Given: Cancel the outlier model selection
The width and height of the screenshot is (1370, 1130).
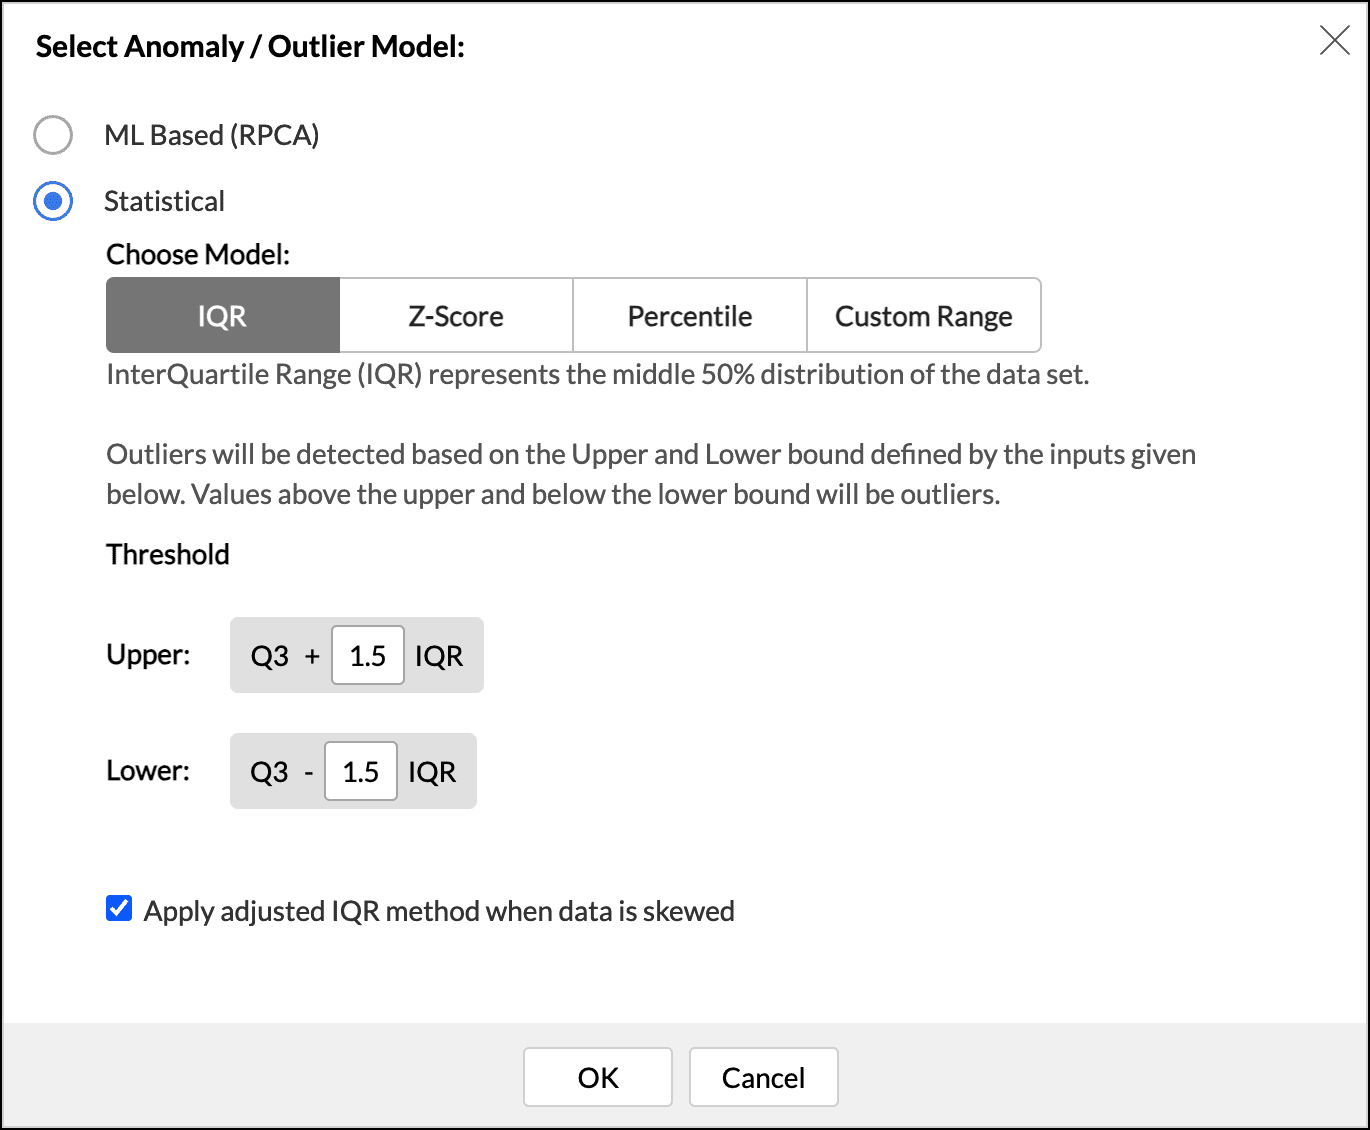Looking at the screenshot, I should pyautogui.click(x=763, y=1077).
